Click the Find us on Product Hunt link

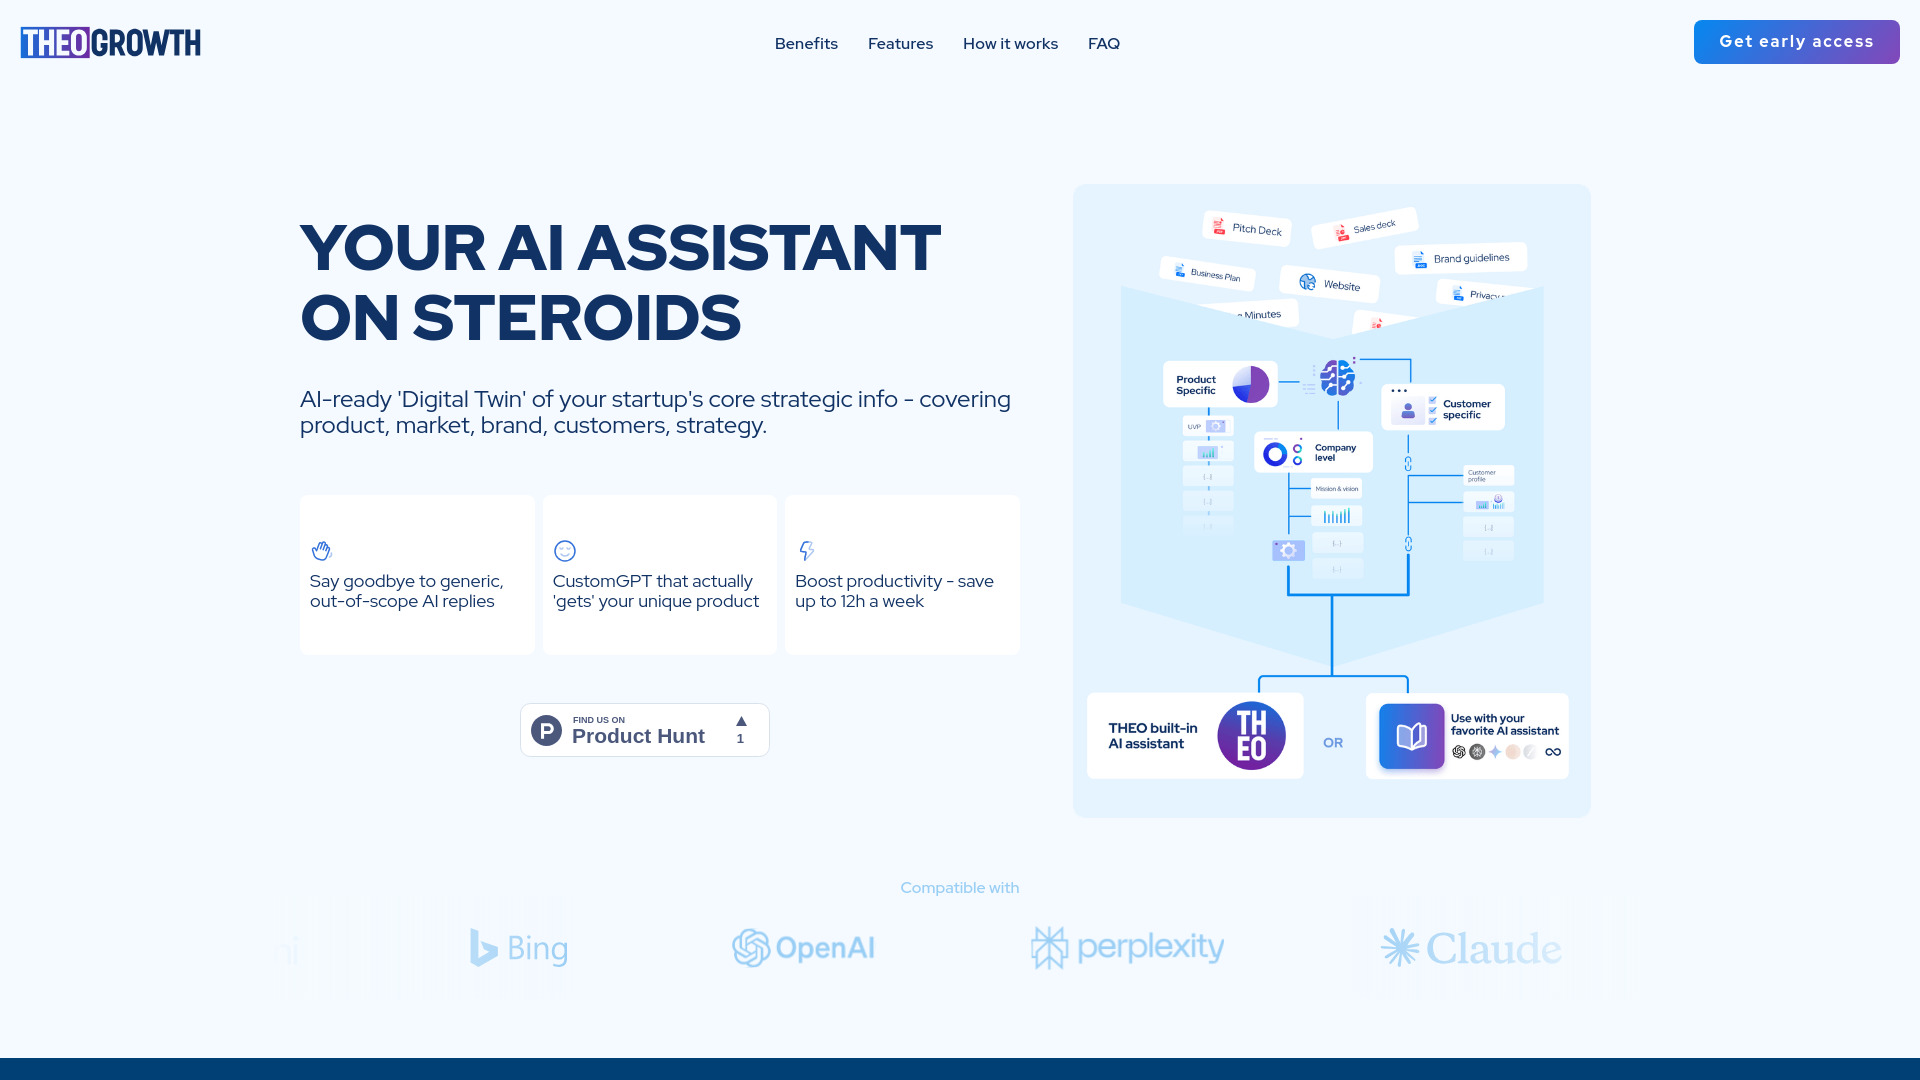[645, 729]
